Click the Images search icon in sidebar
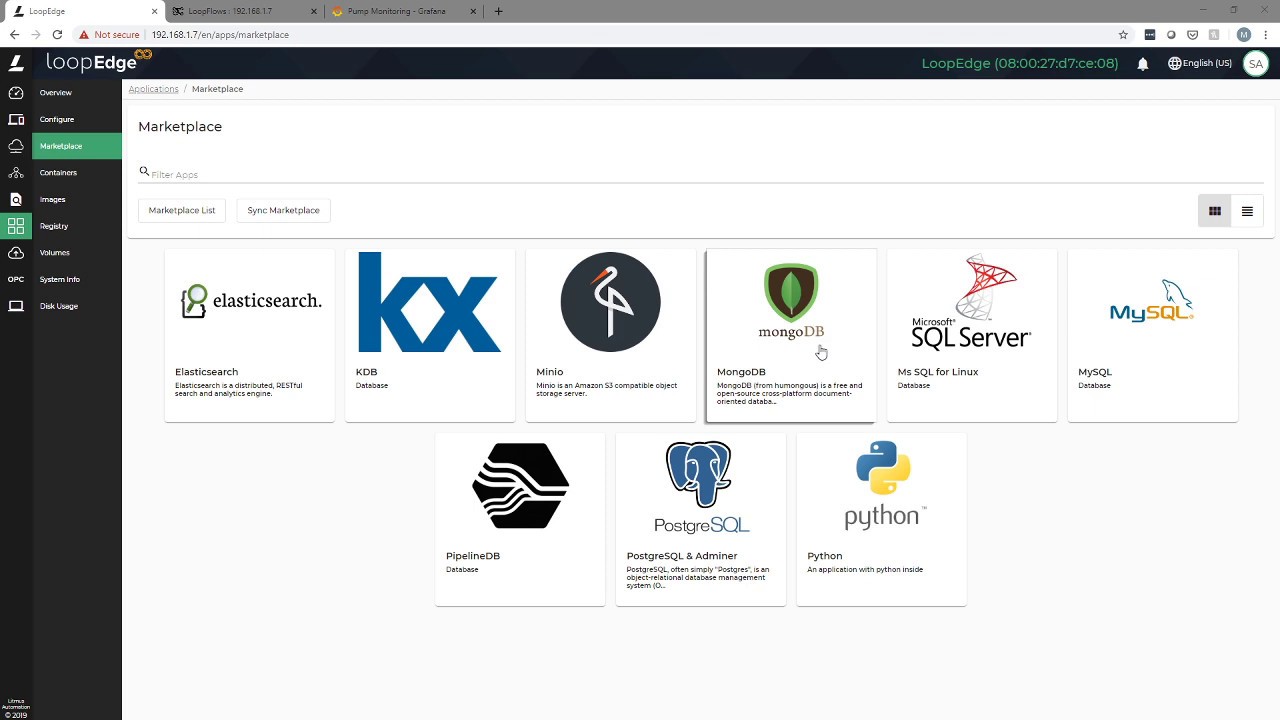1280x720 pixels. (x=16, y=199)
